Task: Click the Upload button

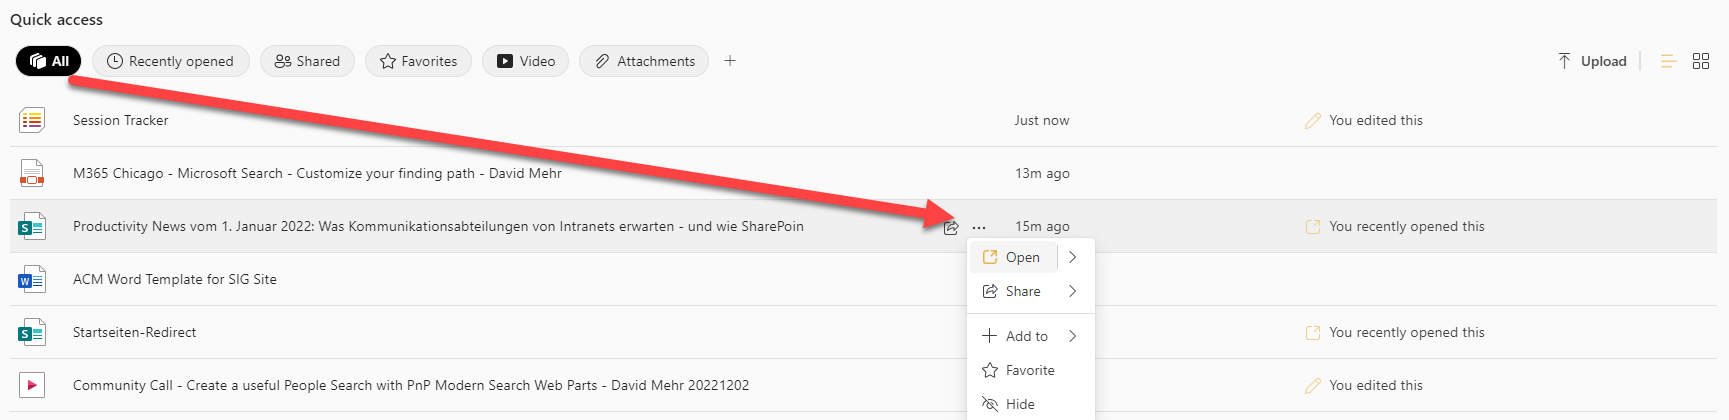Action: pyautogui.click(x=1592, y=61)
